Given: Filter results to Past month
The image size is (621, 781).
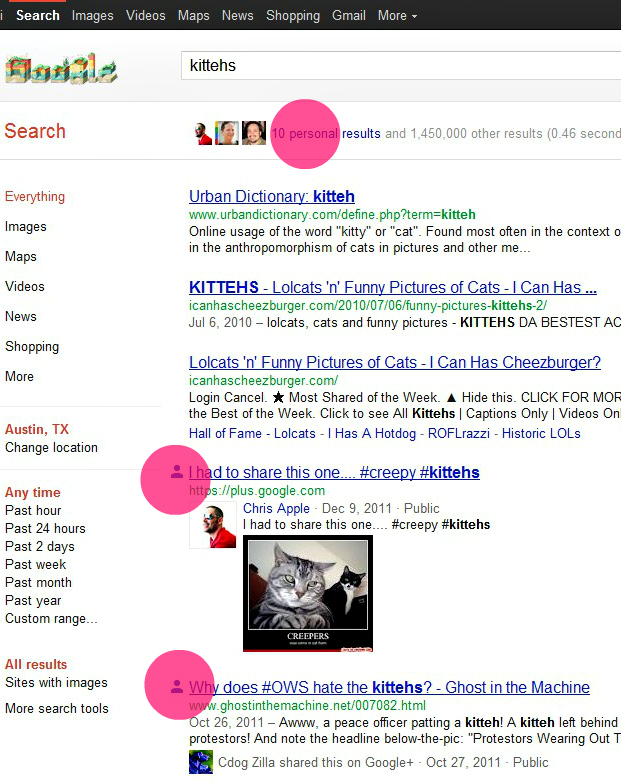Looking at the screenshot, I should [38, 582].
